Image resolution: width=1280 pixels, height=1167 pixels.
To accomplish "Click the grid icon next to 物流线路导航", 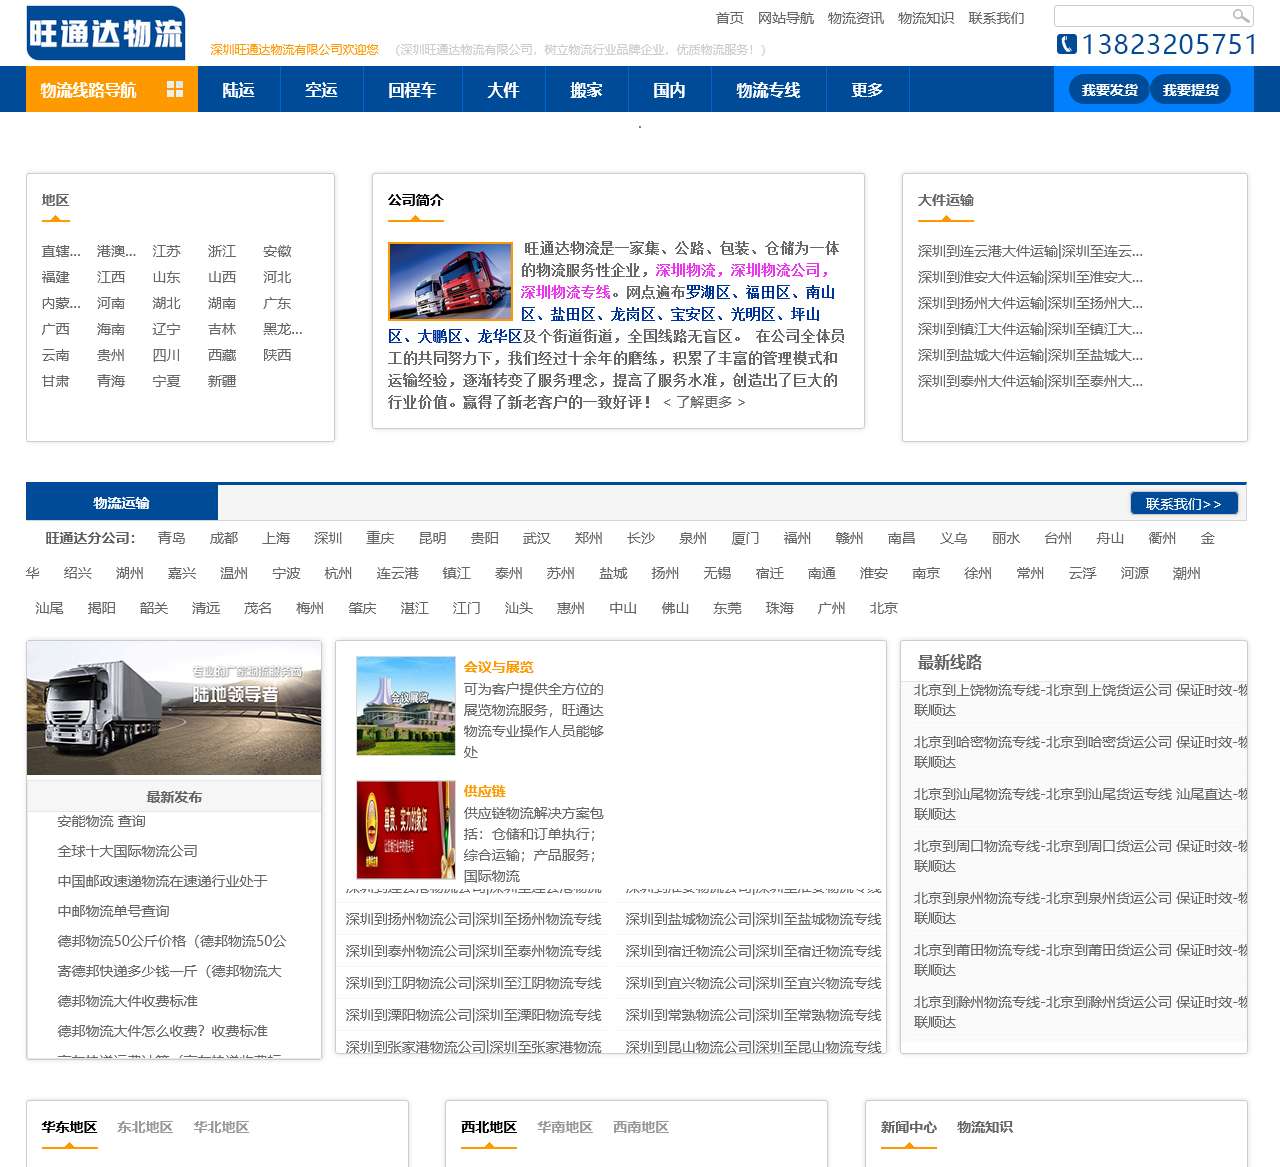I will coord(176,89).
